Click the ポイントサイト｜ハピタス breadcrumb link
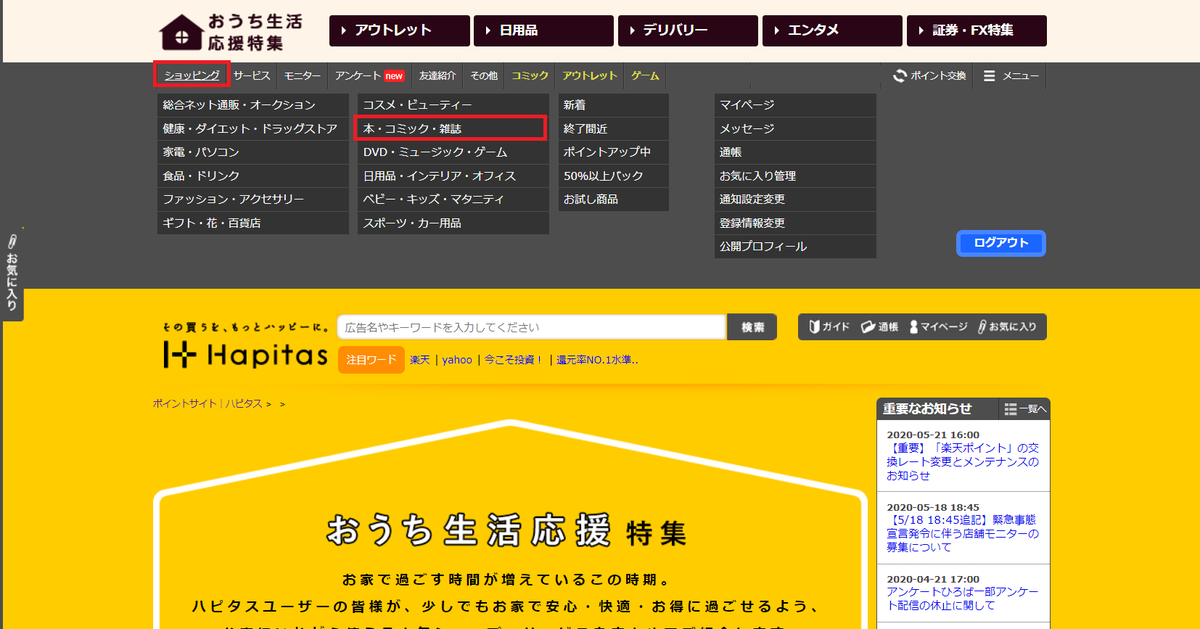Viewport: 1200px width, 629px height. point(207,403)
